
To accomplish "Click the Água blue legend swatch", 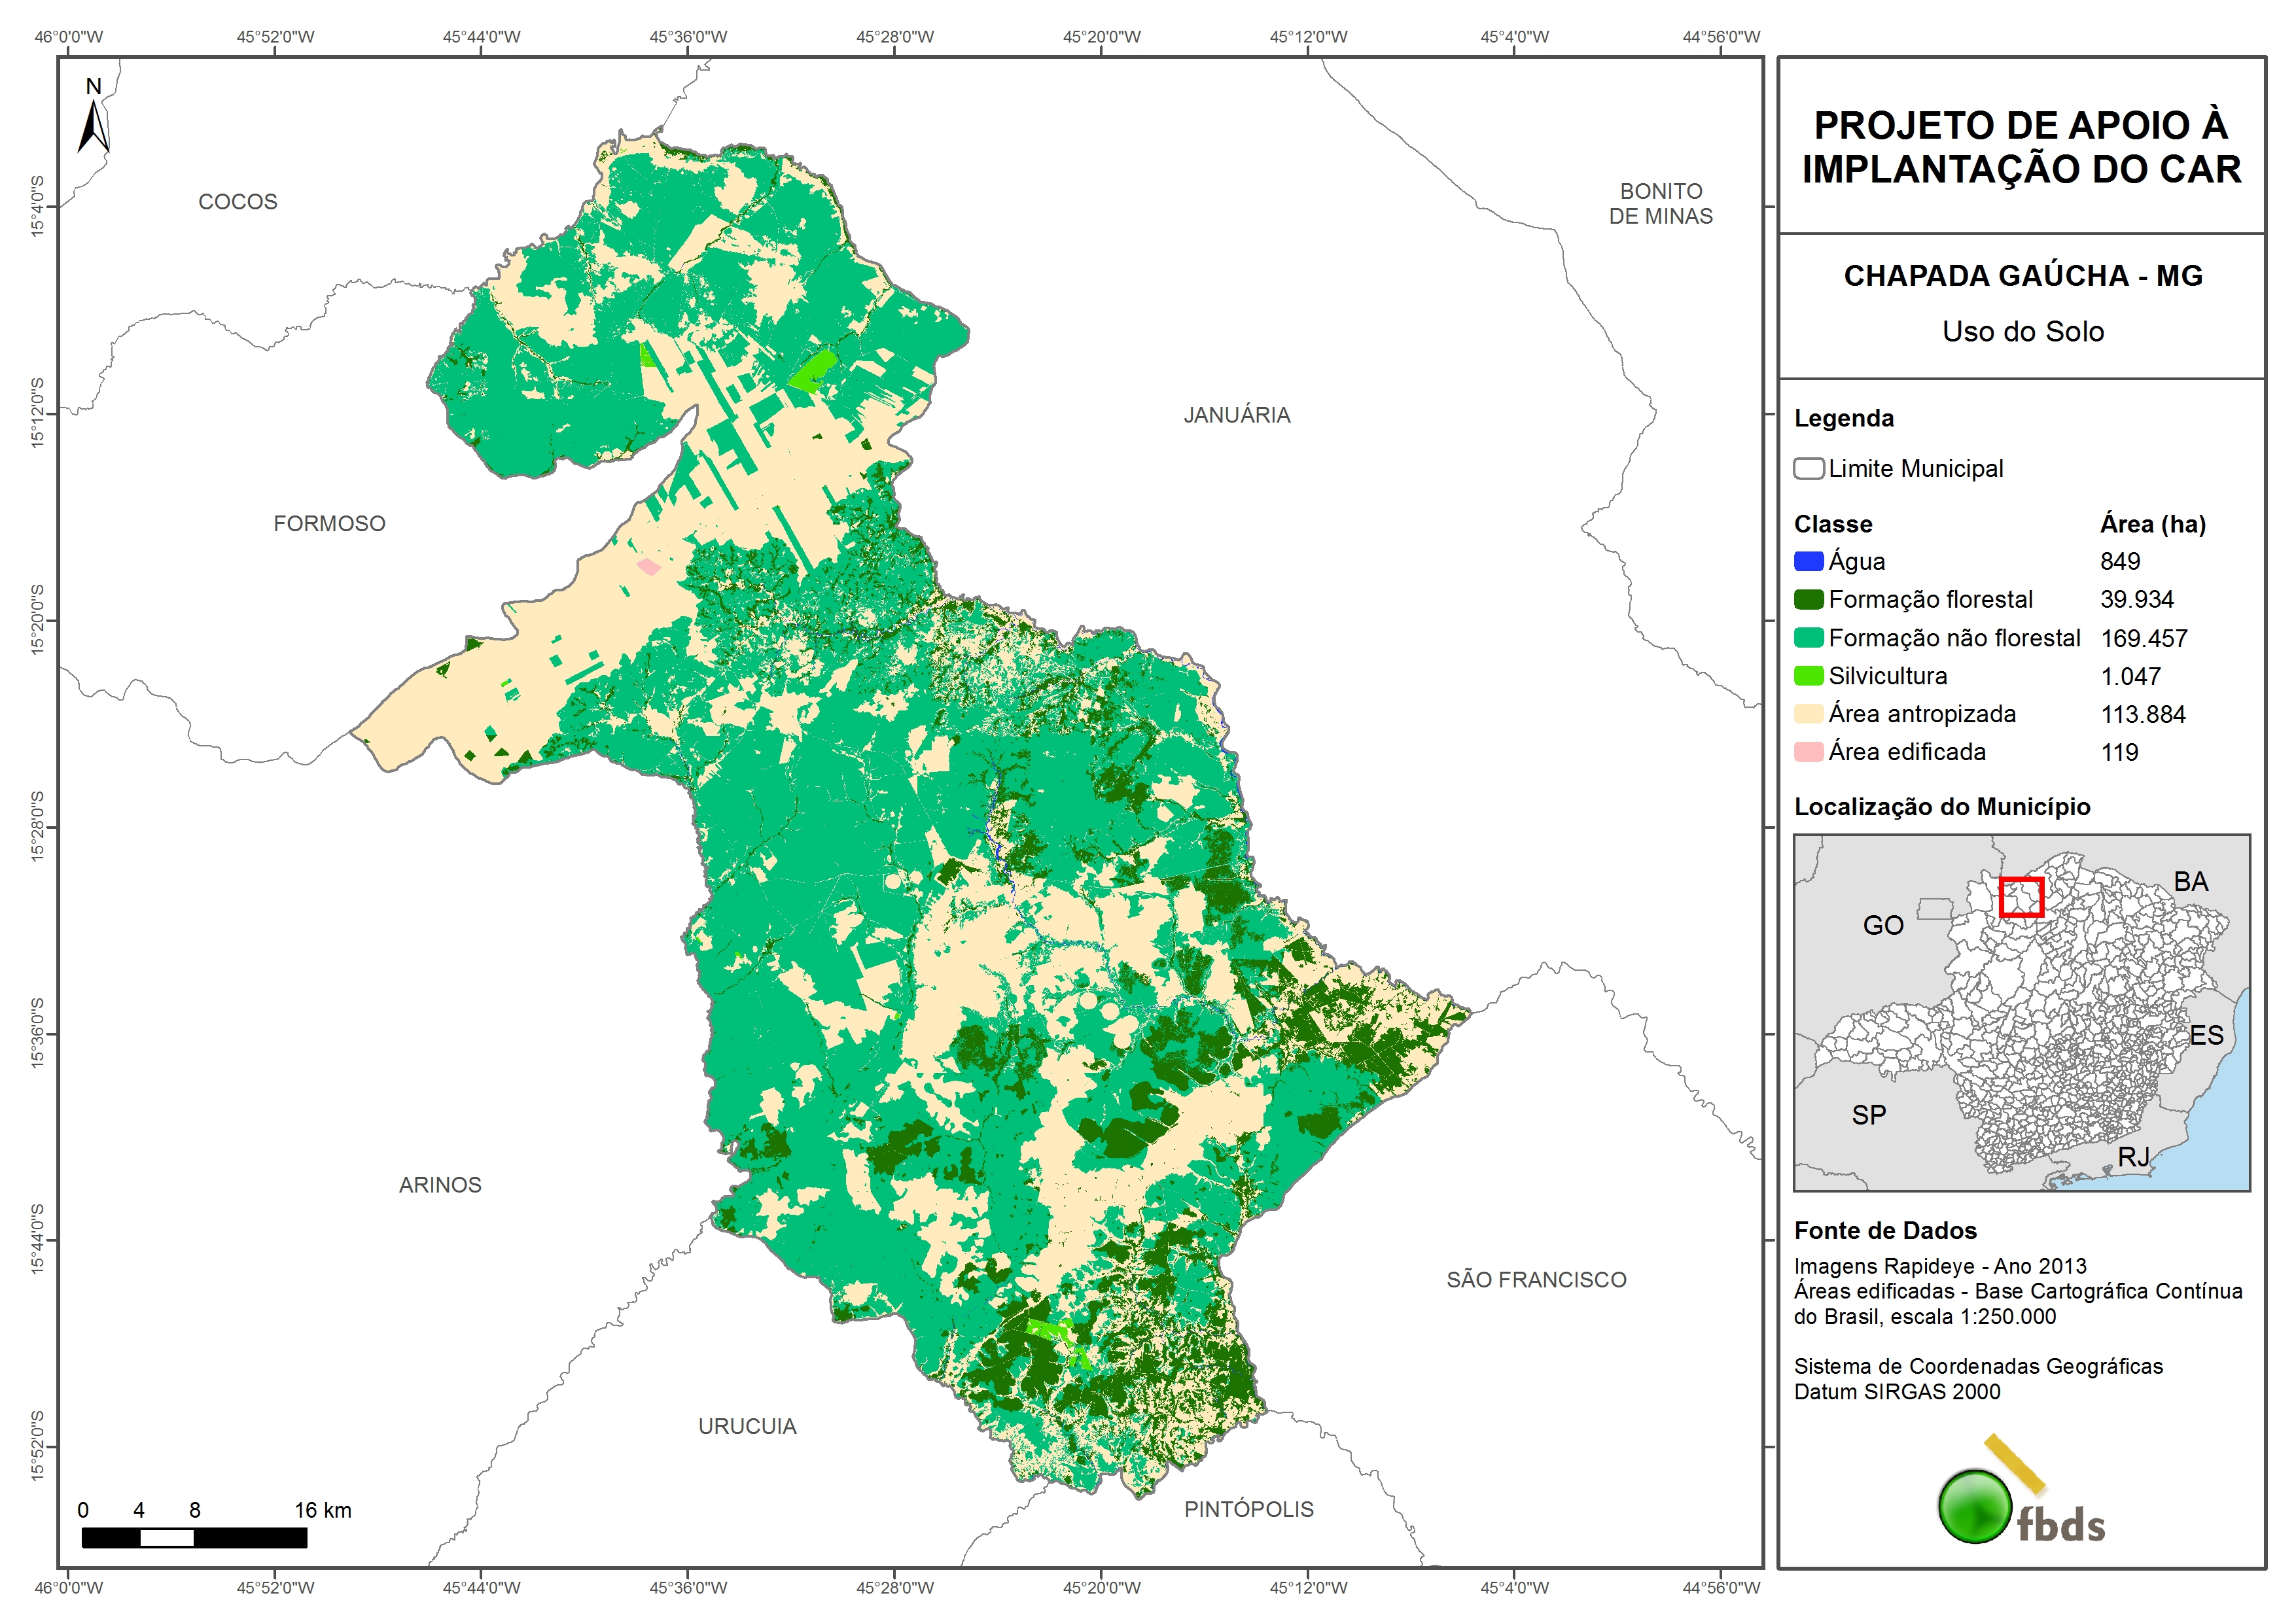I will click(x=1808, y=562).
